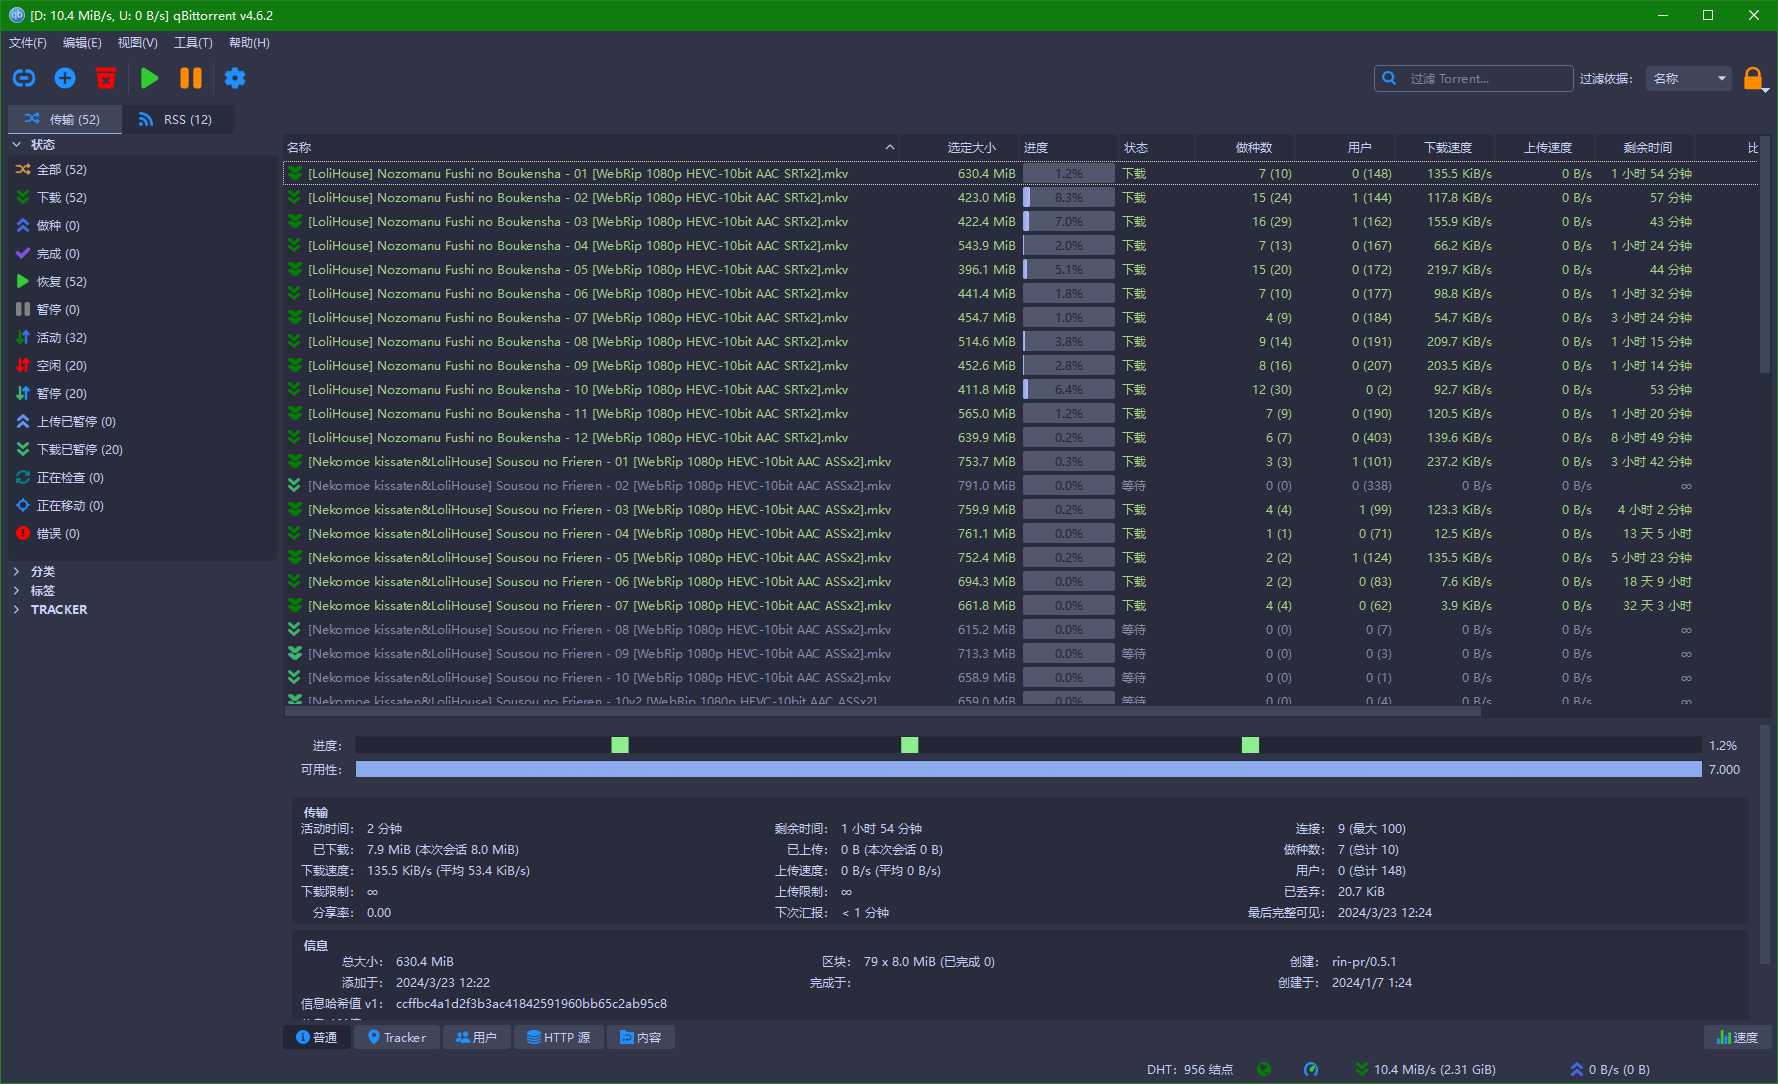Open the 工具(T) menu
1778x1084 pixels.
coord(193,43)
